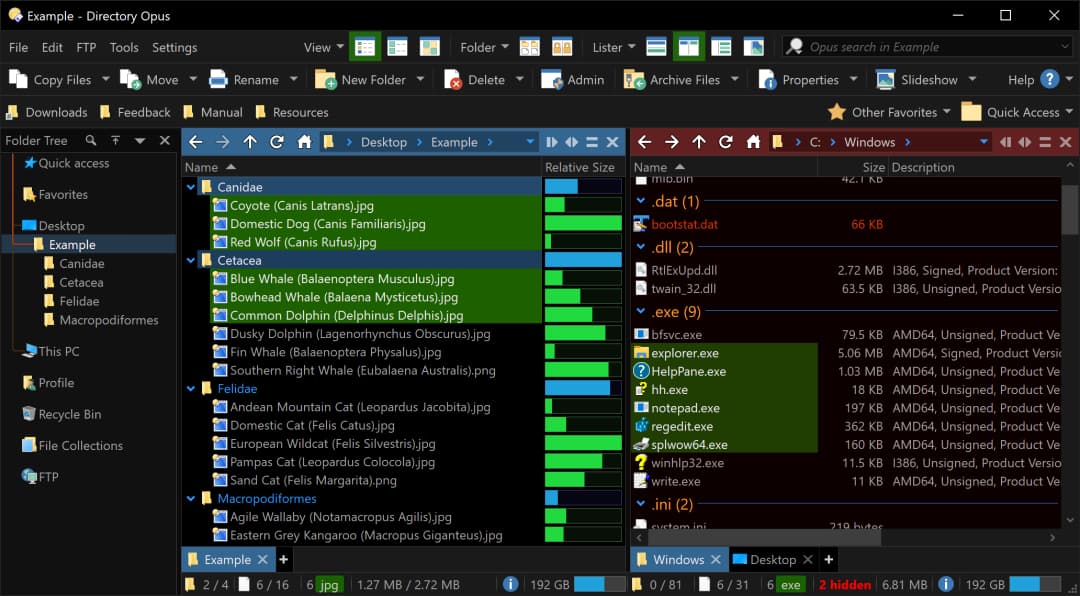Click the Admin mode toolbar icon
1080x596 pixels.
pos(572,80)
